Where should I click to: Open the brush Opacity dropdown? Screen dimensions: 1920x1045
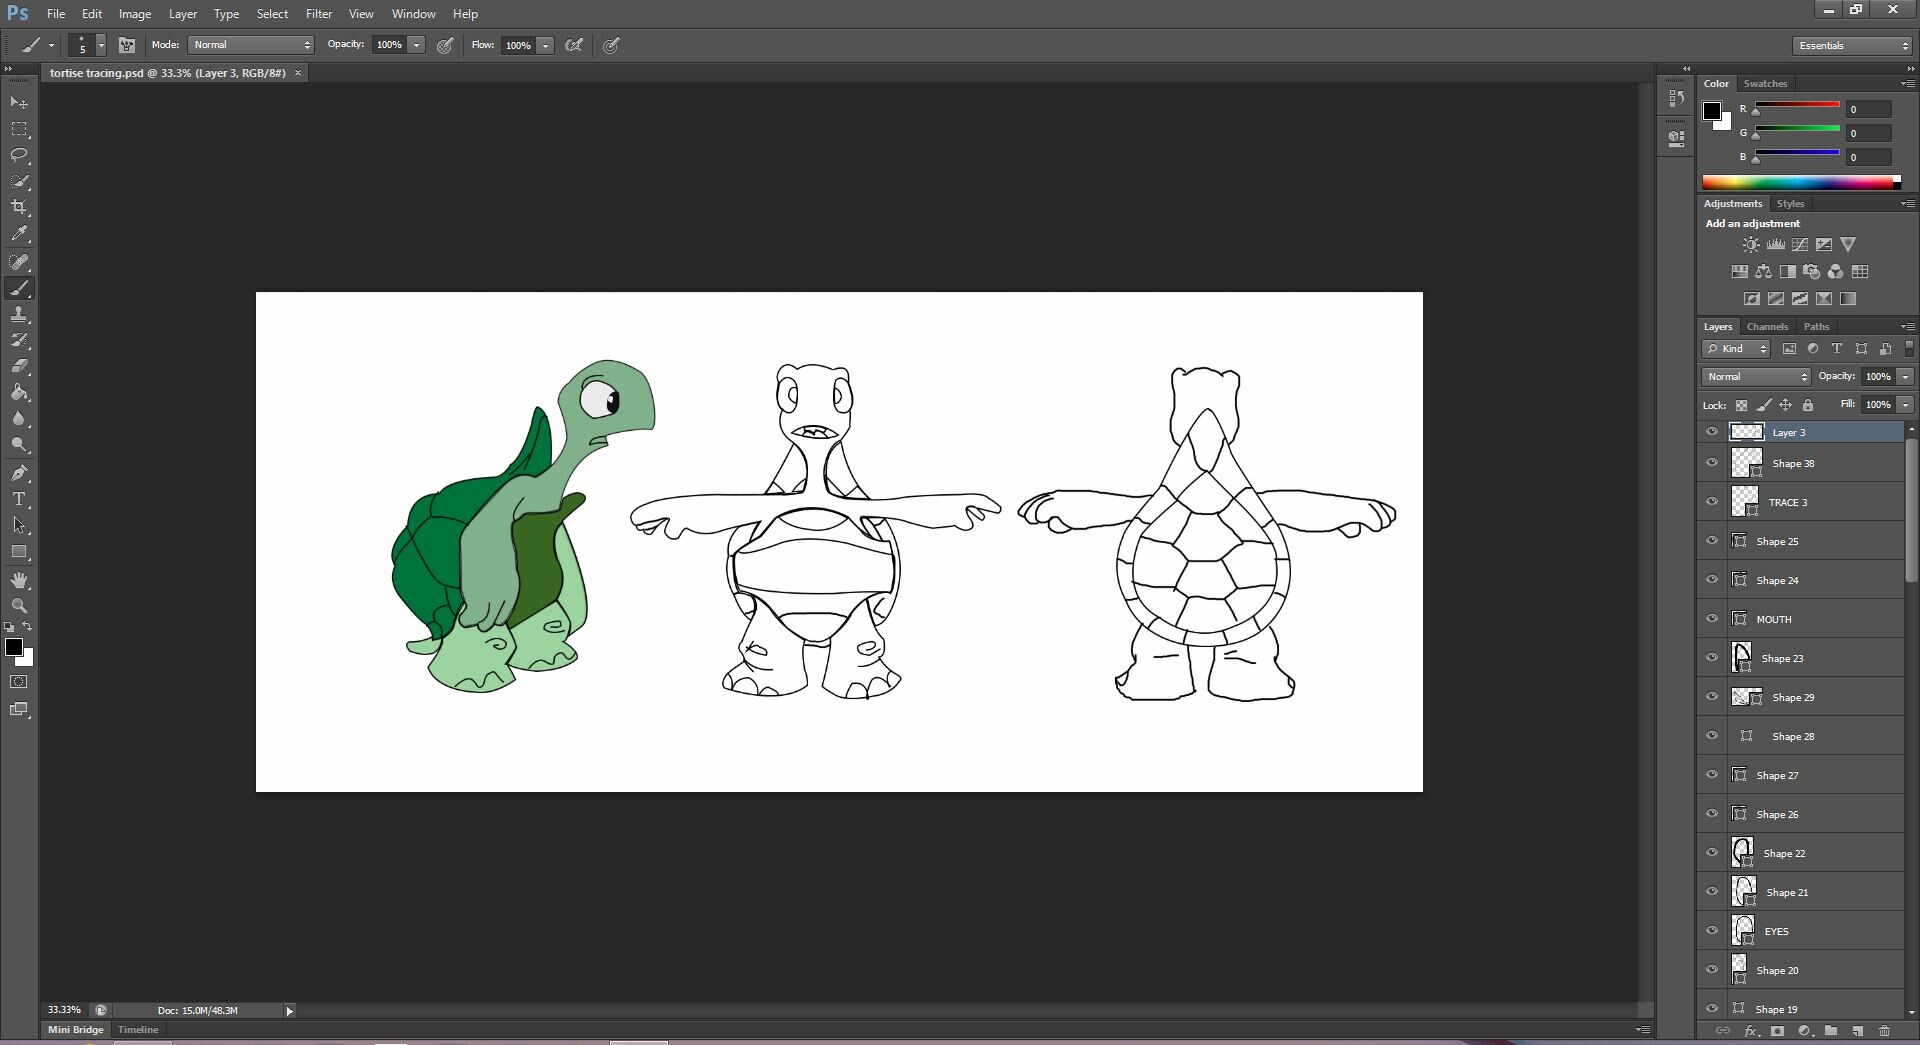pyautogui.click(x=416, y=45)
